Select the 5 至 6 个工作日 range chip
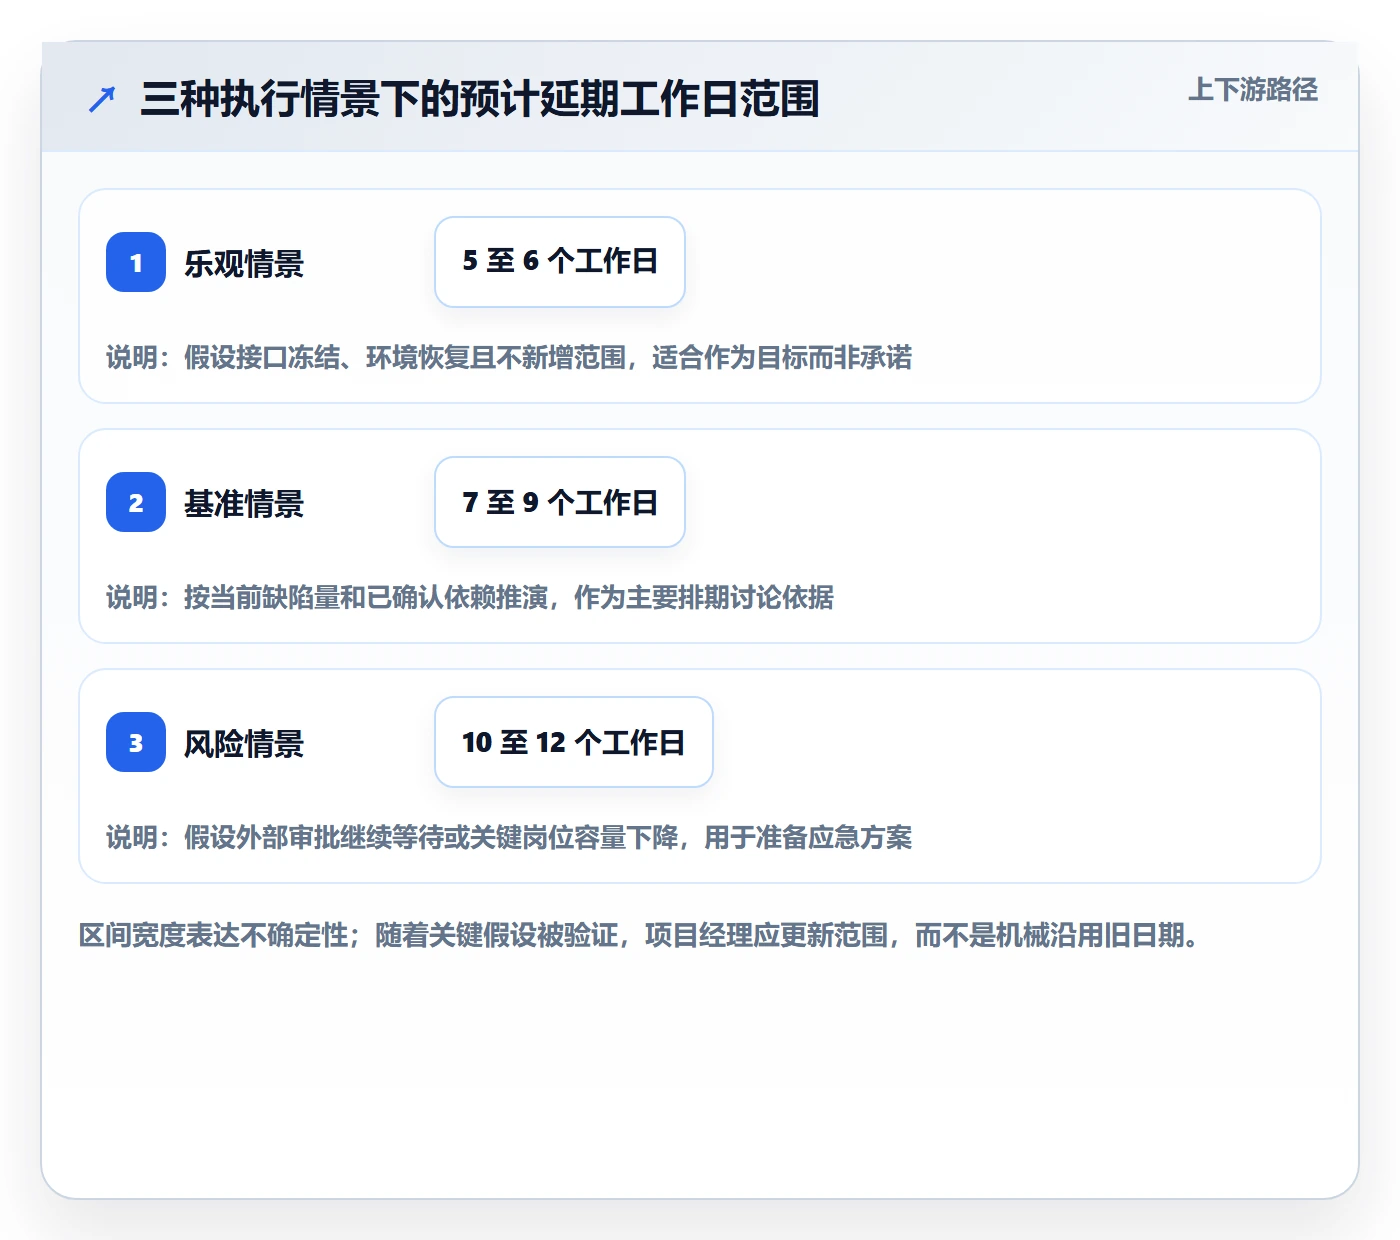This screenshot has height=1240, width=1400. tap(560, 262)
